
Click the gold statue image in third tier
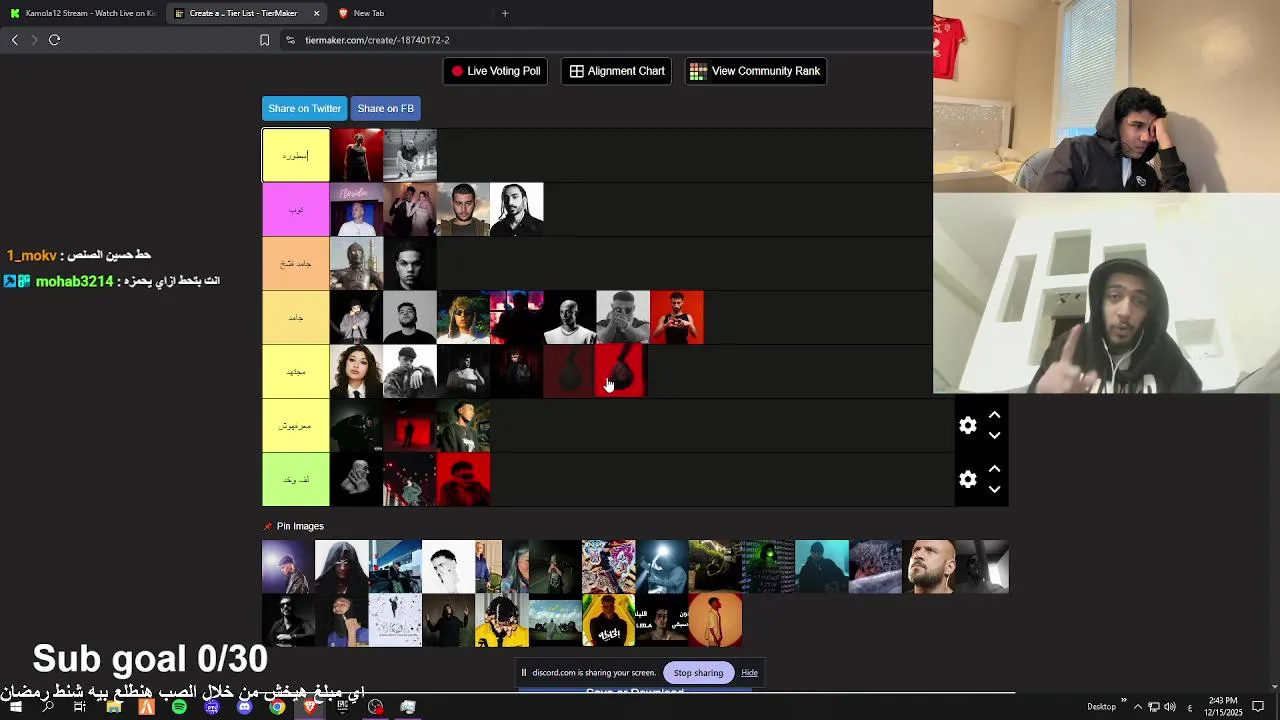point(357,264)
